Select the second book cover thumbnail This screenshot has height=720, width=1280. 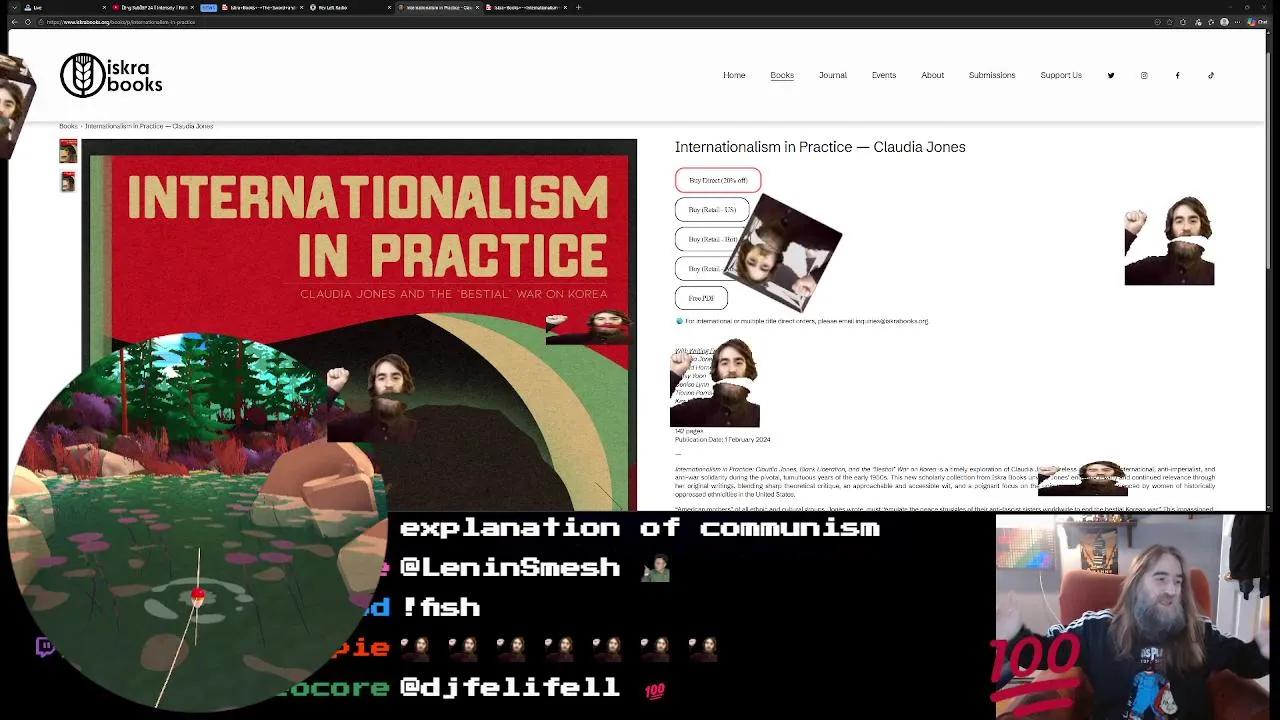(68, 181)
